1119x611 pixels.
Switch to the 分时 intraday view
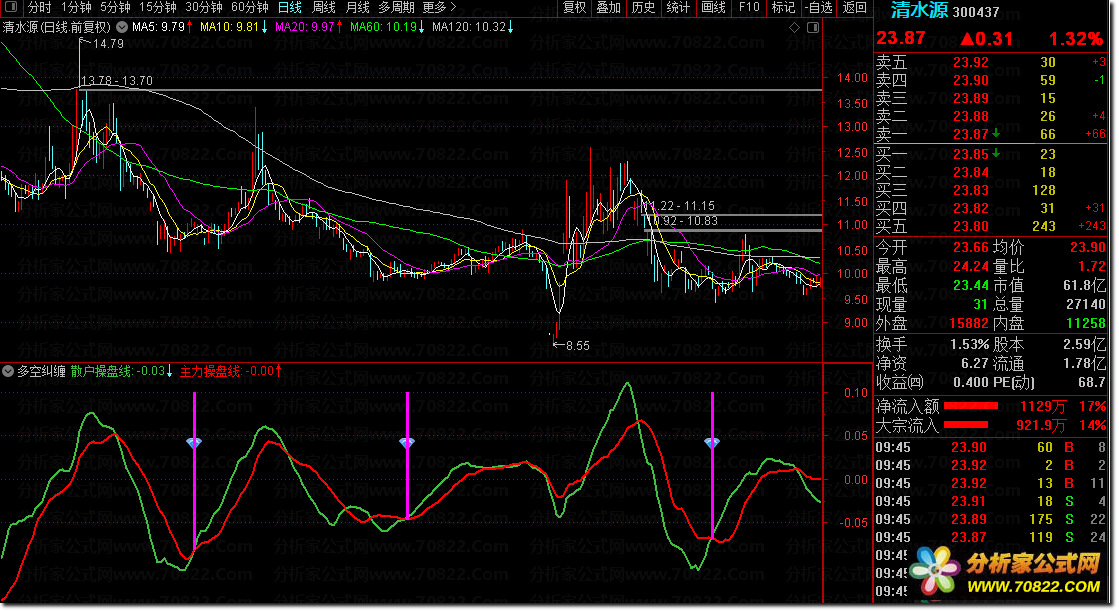[39, 8]
